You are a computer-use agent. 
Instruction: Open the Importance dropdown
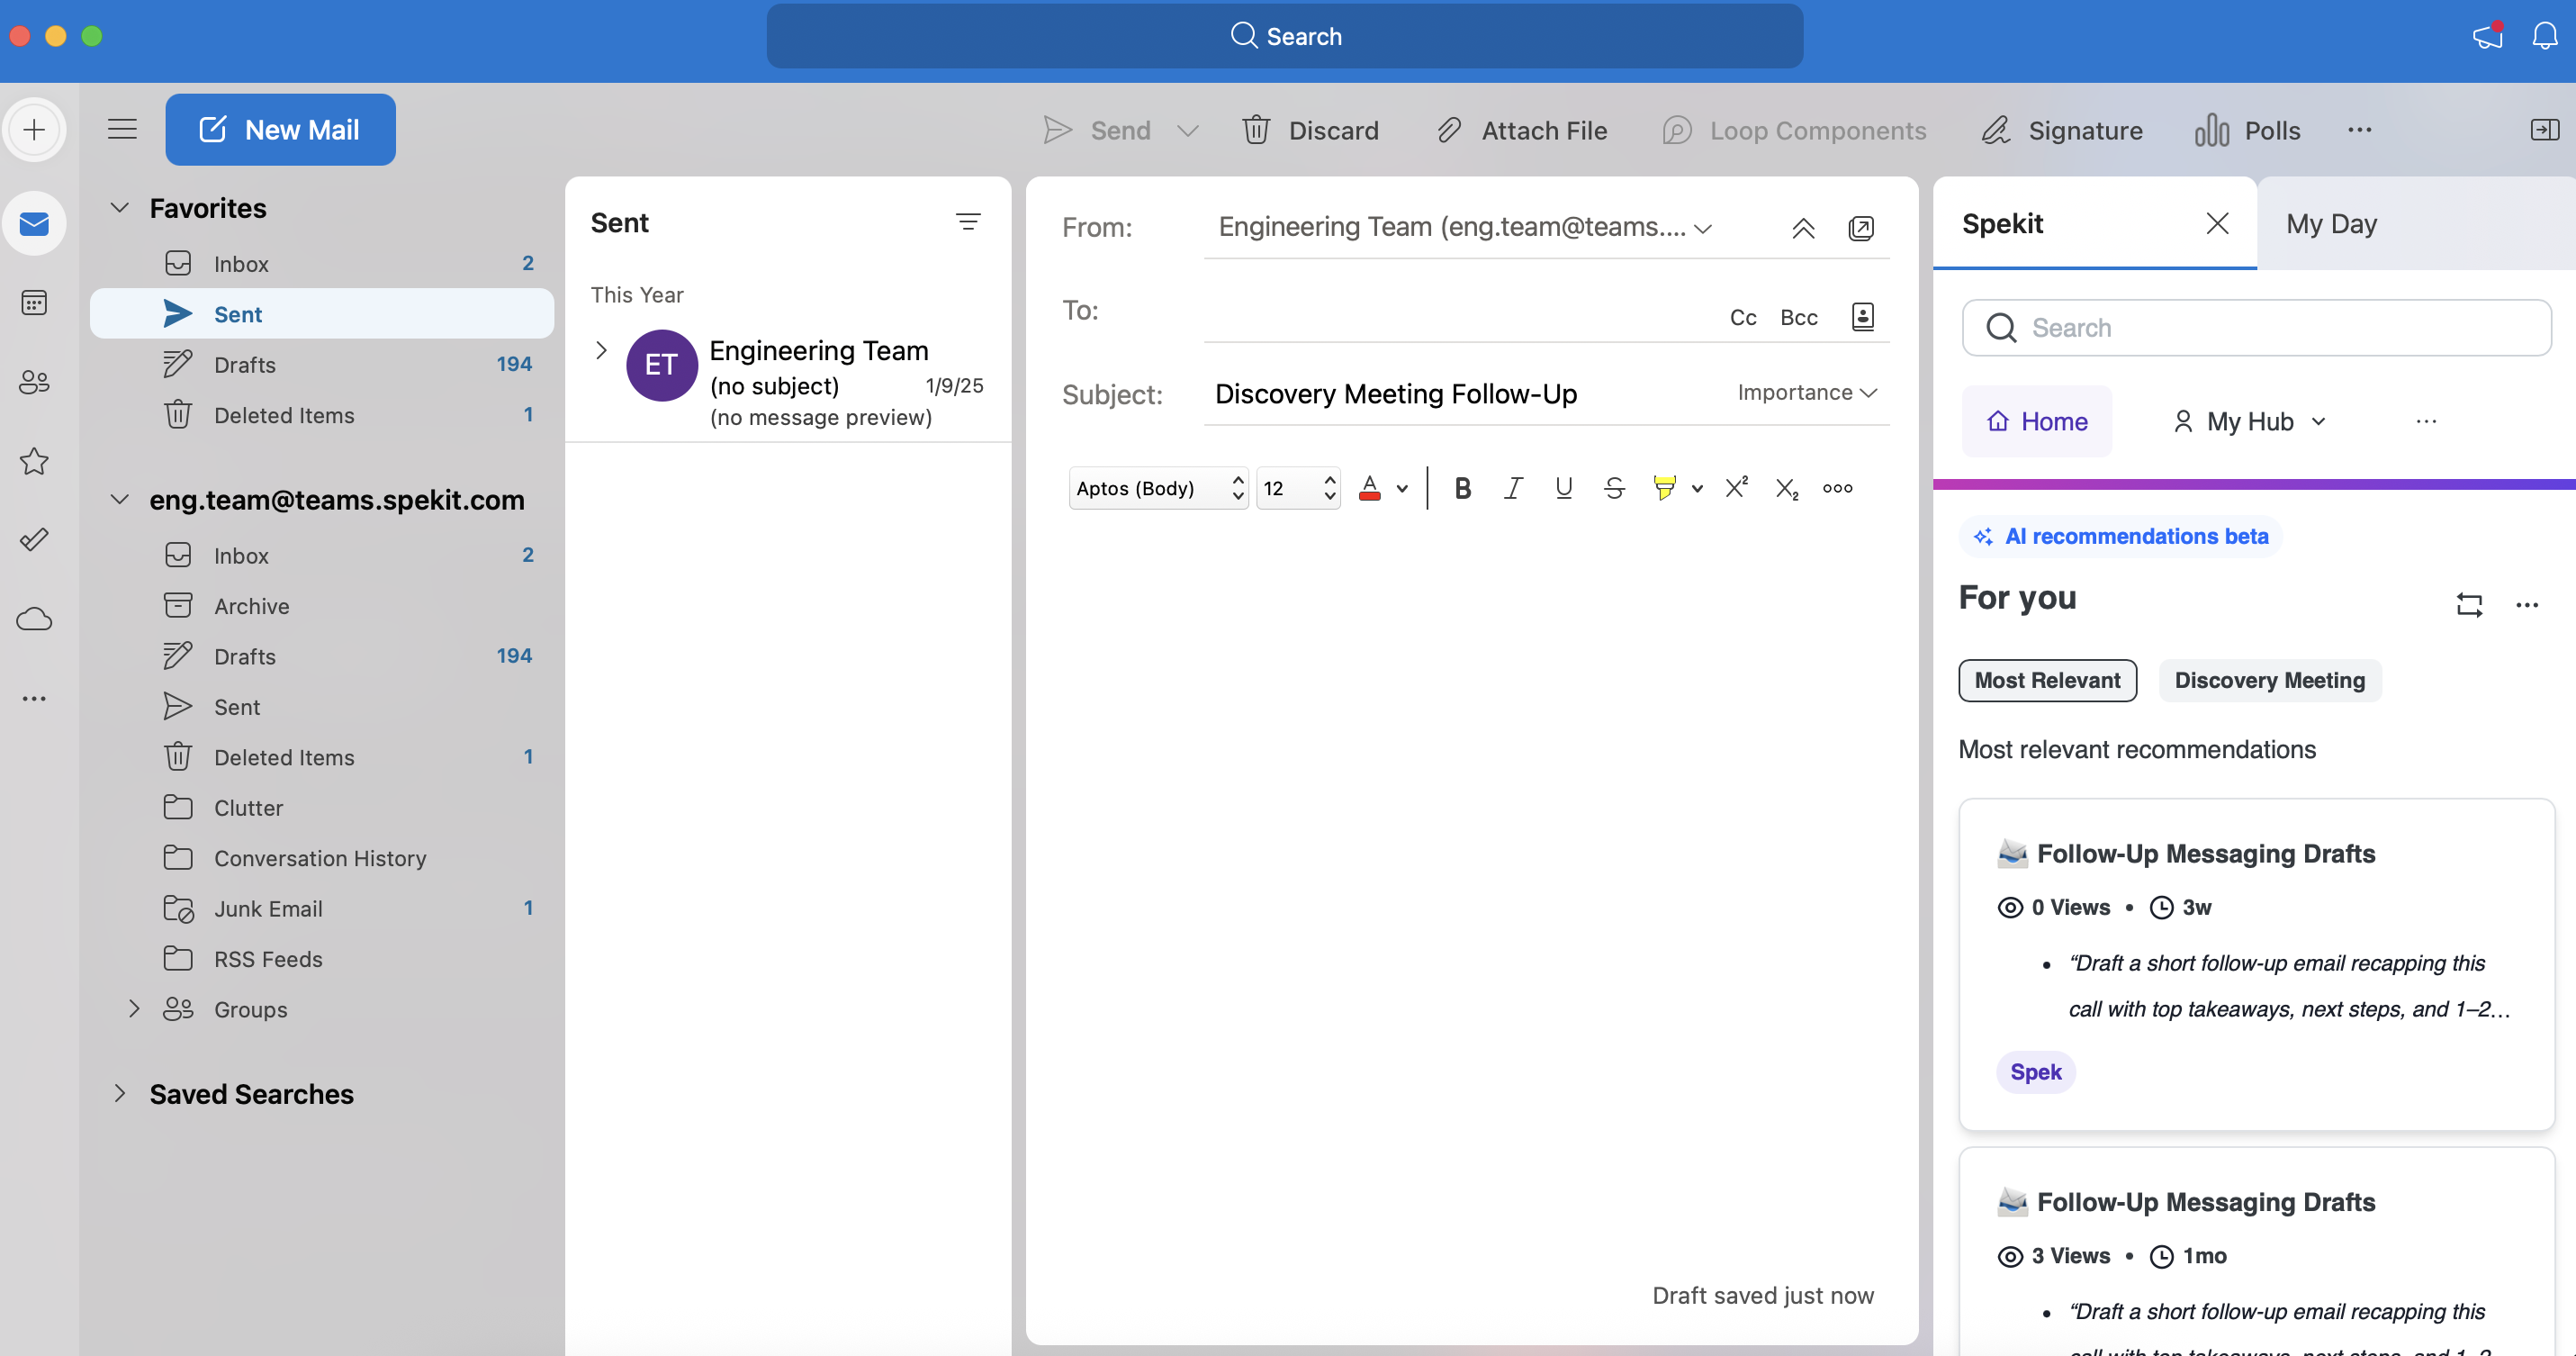pyautogui.click(x=1806, y=392)
